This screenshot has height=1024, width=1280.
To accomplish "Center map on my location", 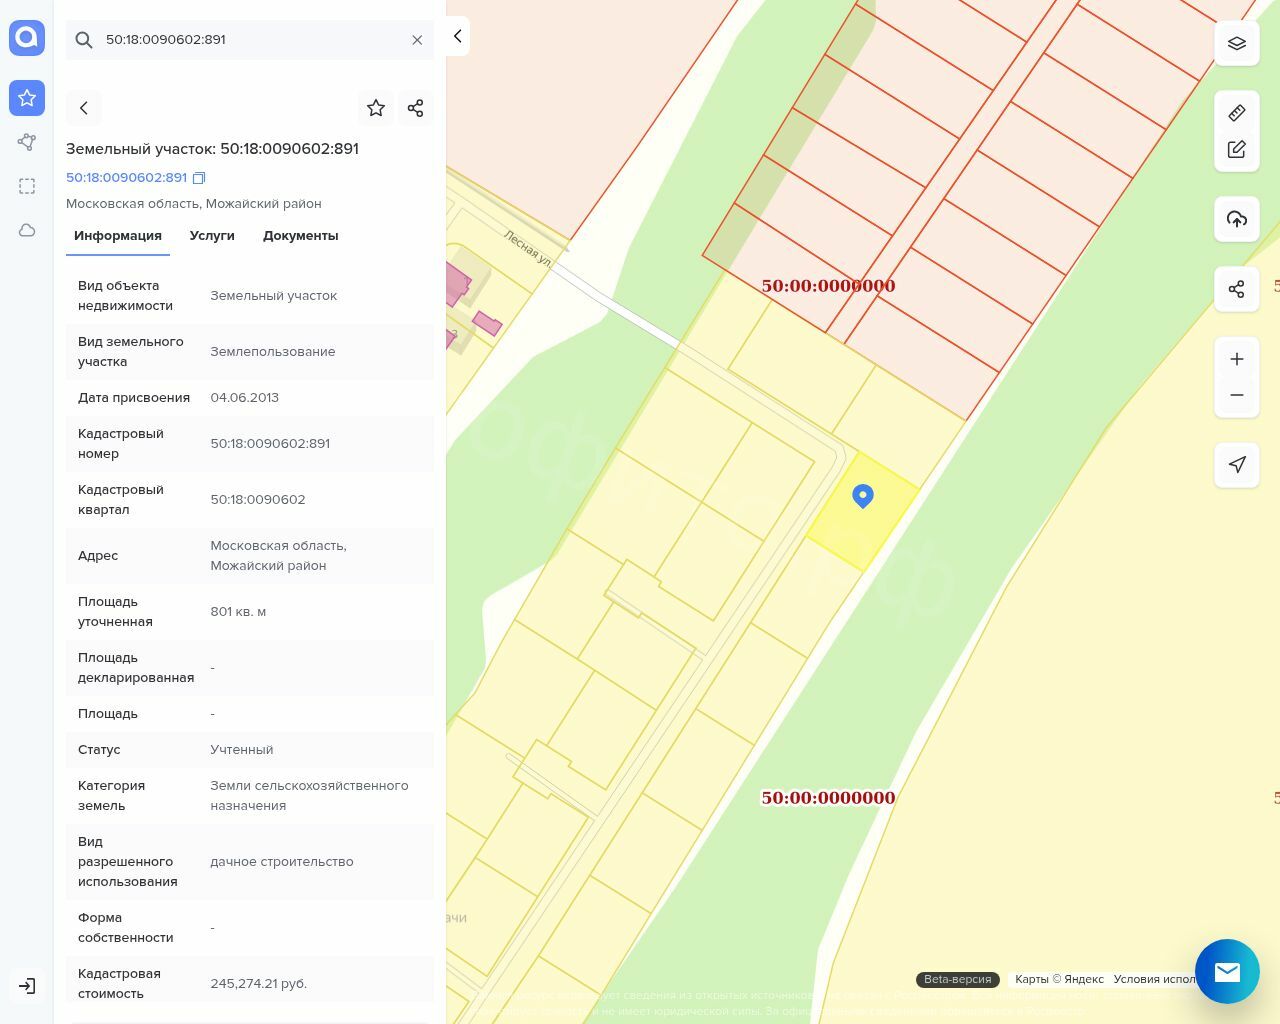I will point(1237,464).
